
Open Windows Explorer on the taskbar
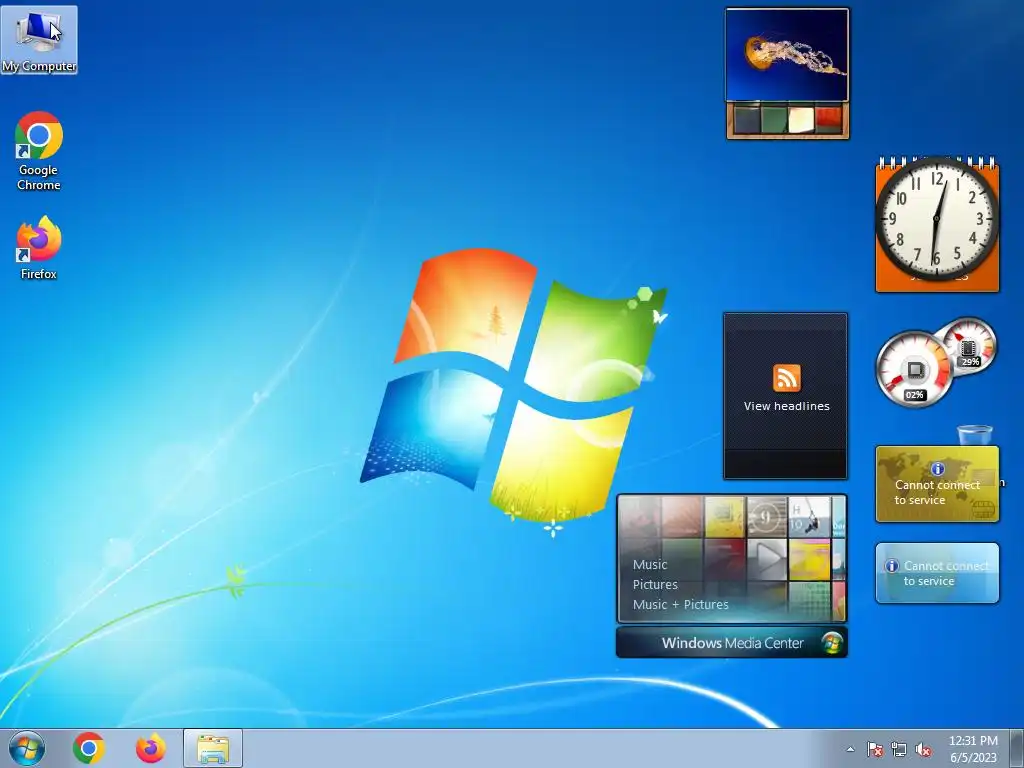tap(213, 748)
